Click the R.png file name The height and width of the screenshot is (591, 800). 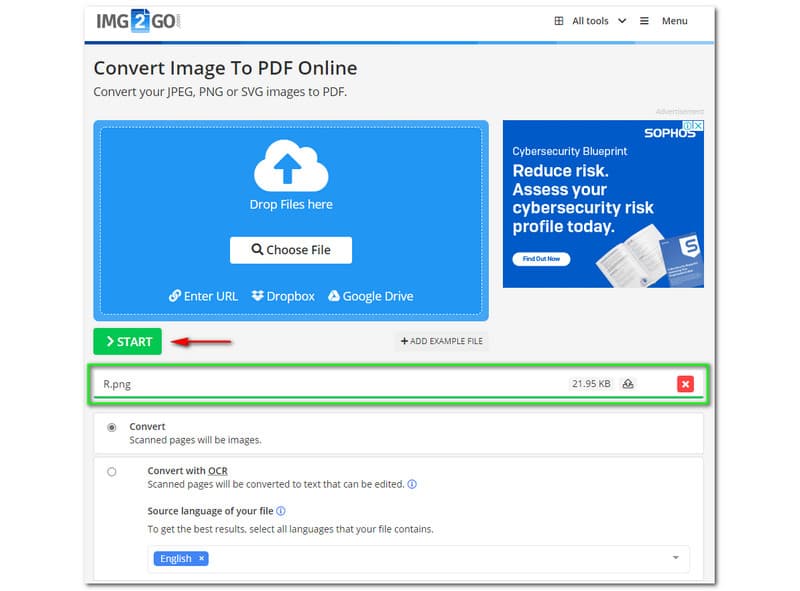click(x=117, y=384)
